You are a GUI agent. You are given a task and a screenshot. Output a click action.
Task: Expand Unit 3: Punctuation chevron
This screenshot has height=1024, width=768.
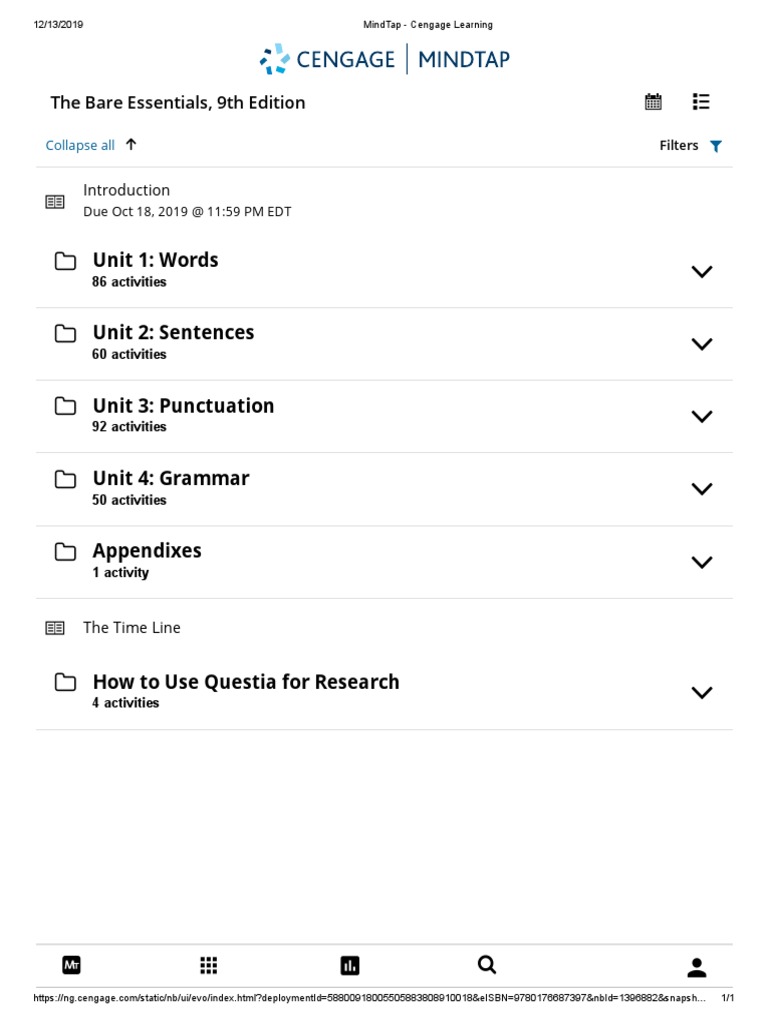[x=702, y=416]
